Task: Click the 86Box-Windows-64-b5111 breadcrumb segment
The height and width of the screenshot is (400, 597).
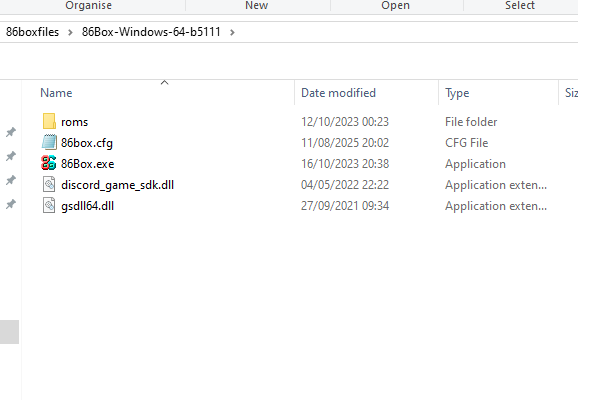Action: (x=151, y=32)
